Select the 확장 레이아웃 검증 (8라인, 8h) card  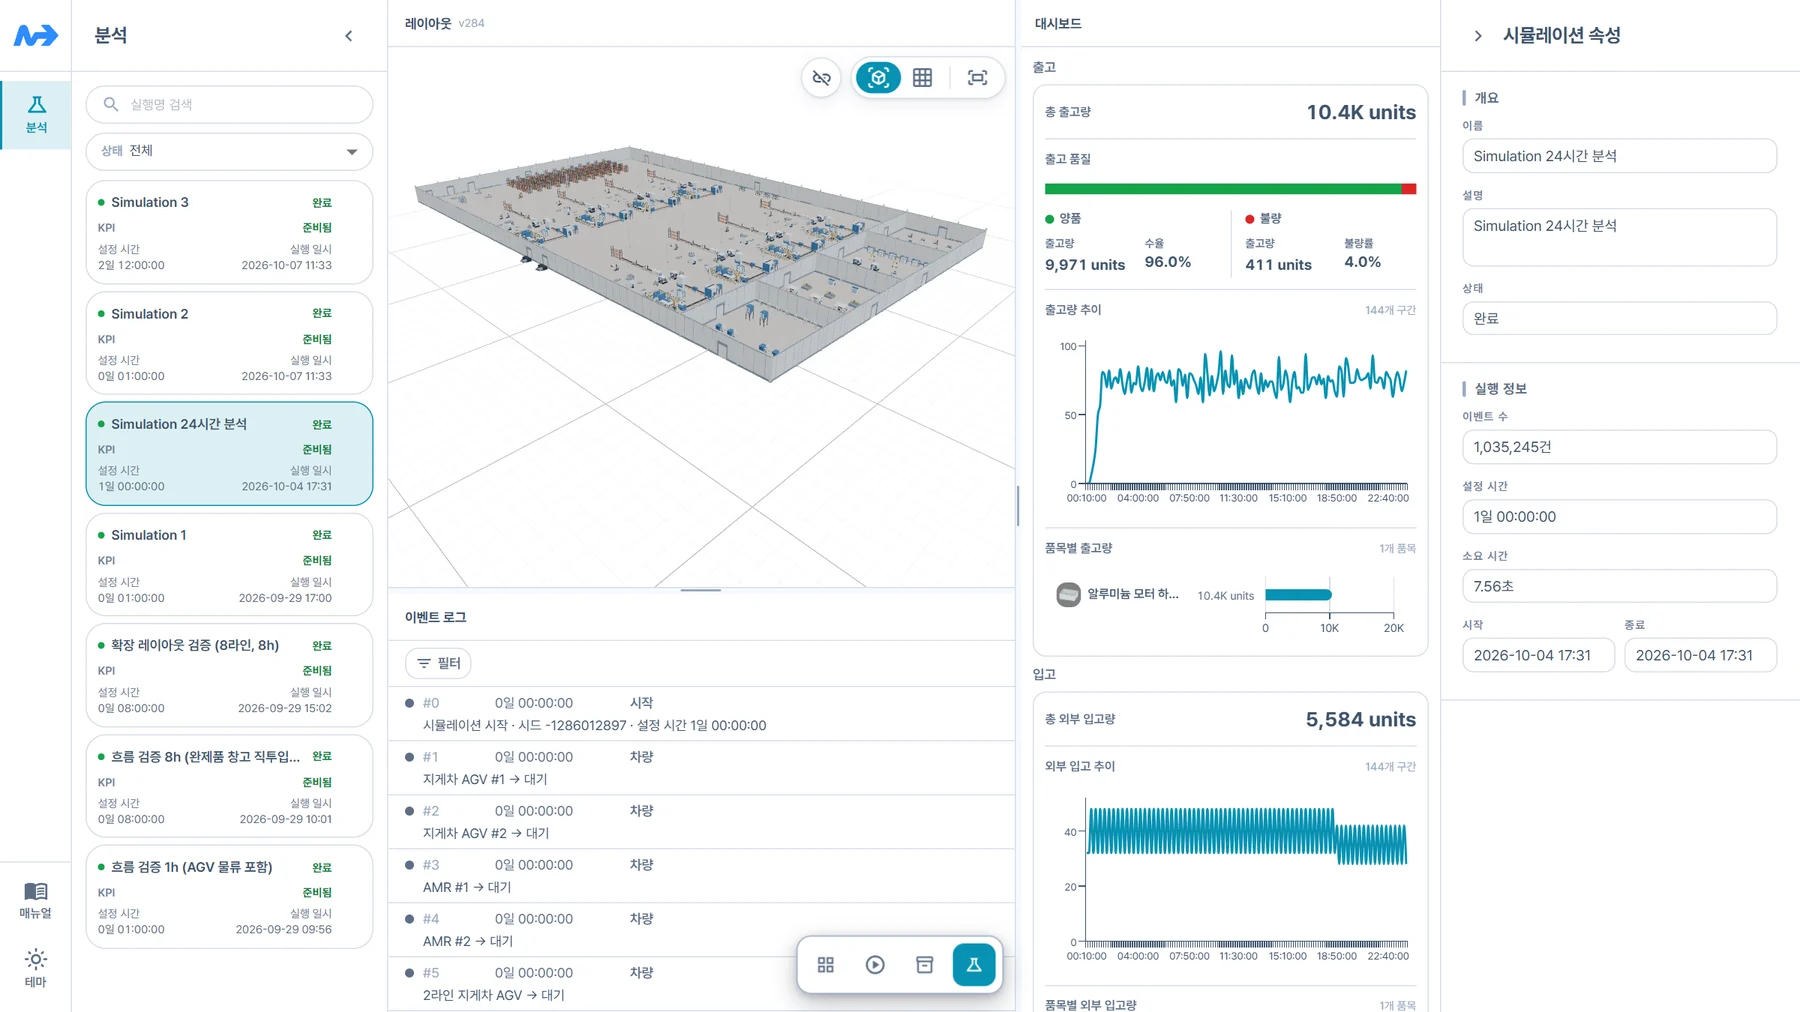(x=229, y=675)
